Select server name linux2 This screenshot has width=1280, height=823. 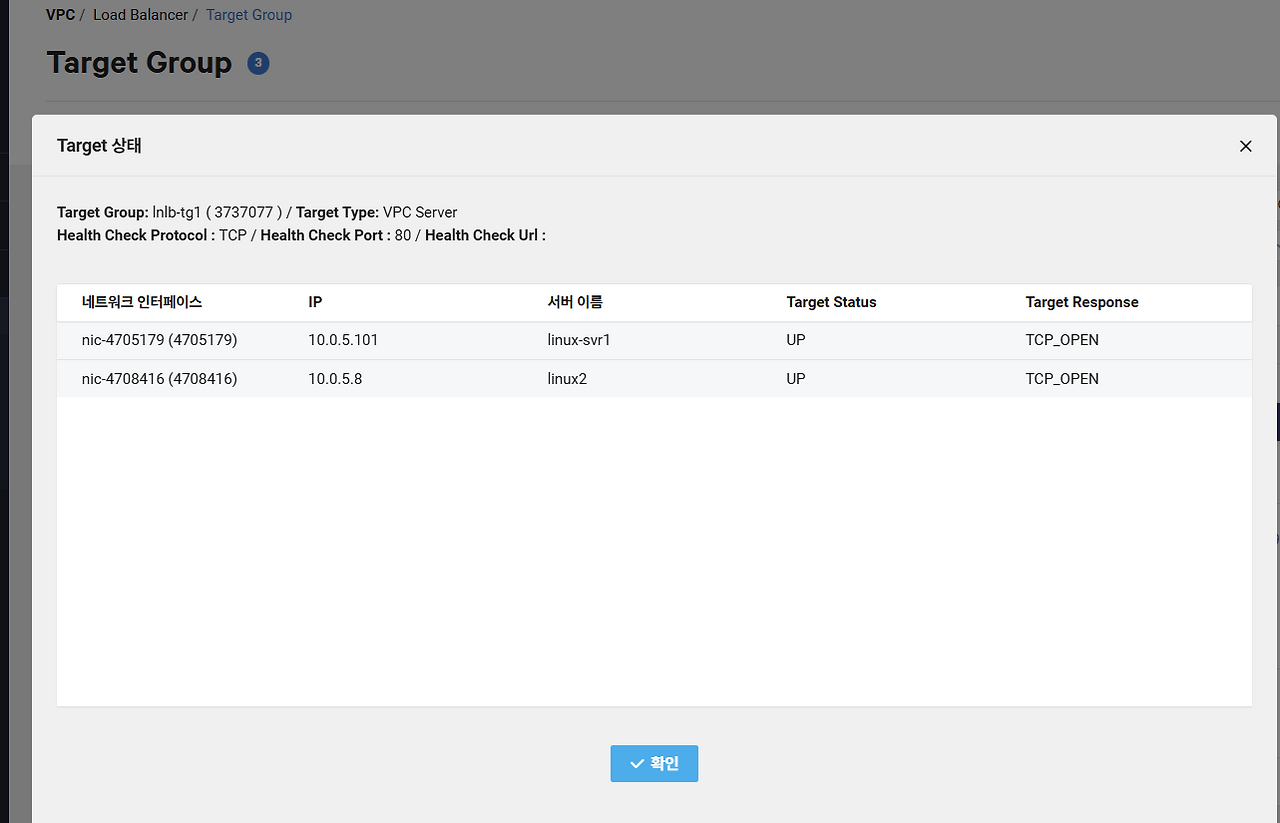(x=567, y=379)
